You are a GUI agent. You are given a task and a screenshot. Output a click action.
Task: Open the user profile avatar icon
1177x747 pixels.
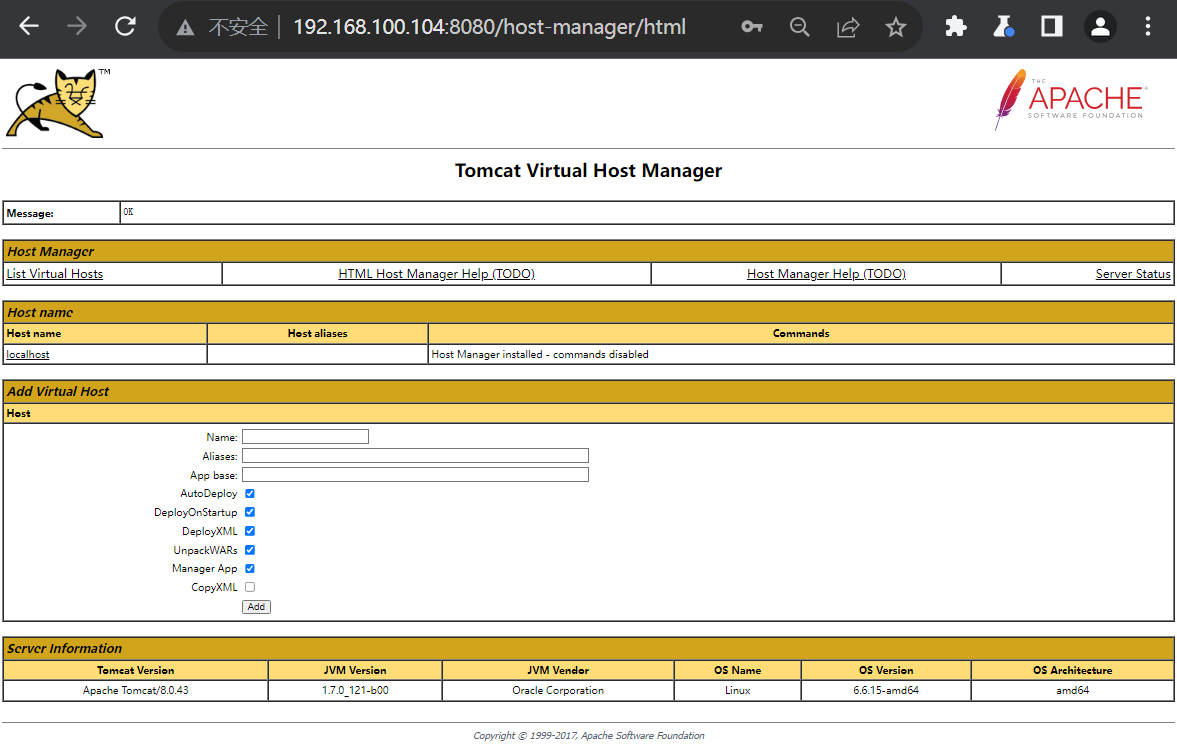1100,27
